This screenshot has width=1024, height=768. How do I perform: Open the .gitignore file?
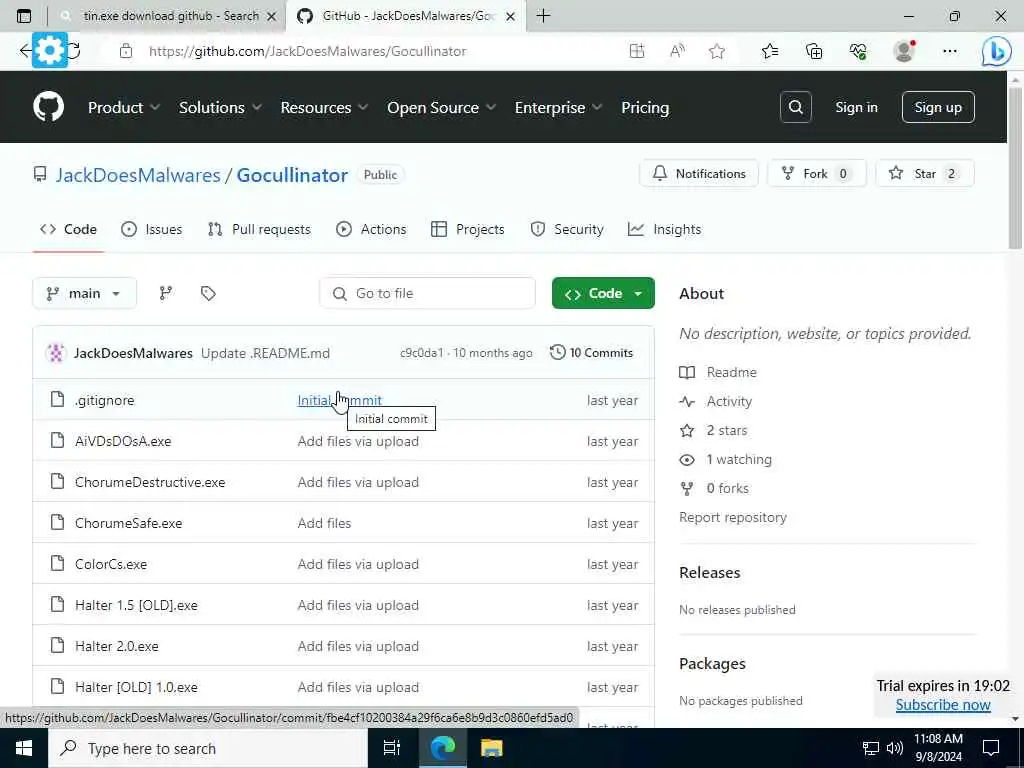pyautogui.click(x=104, y=400)
